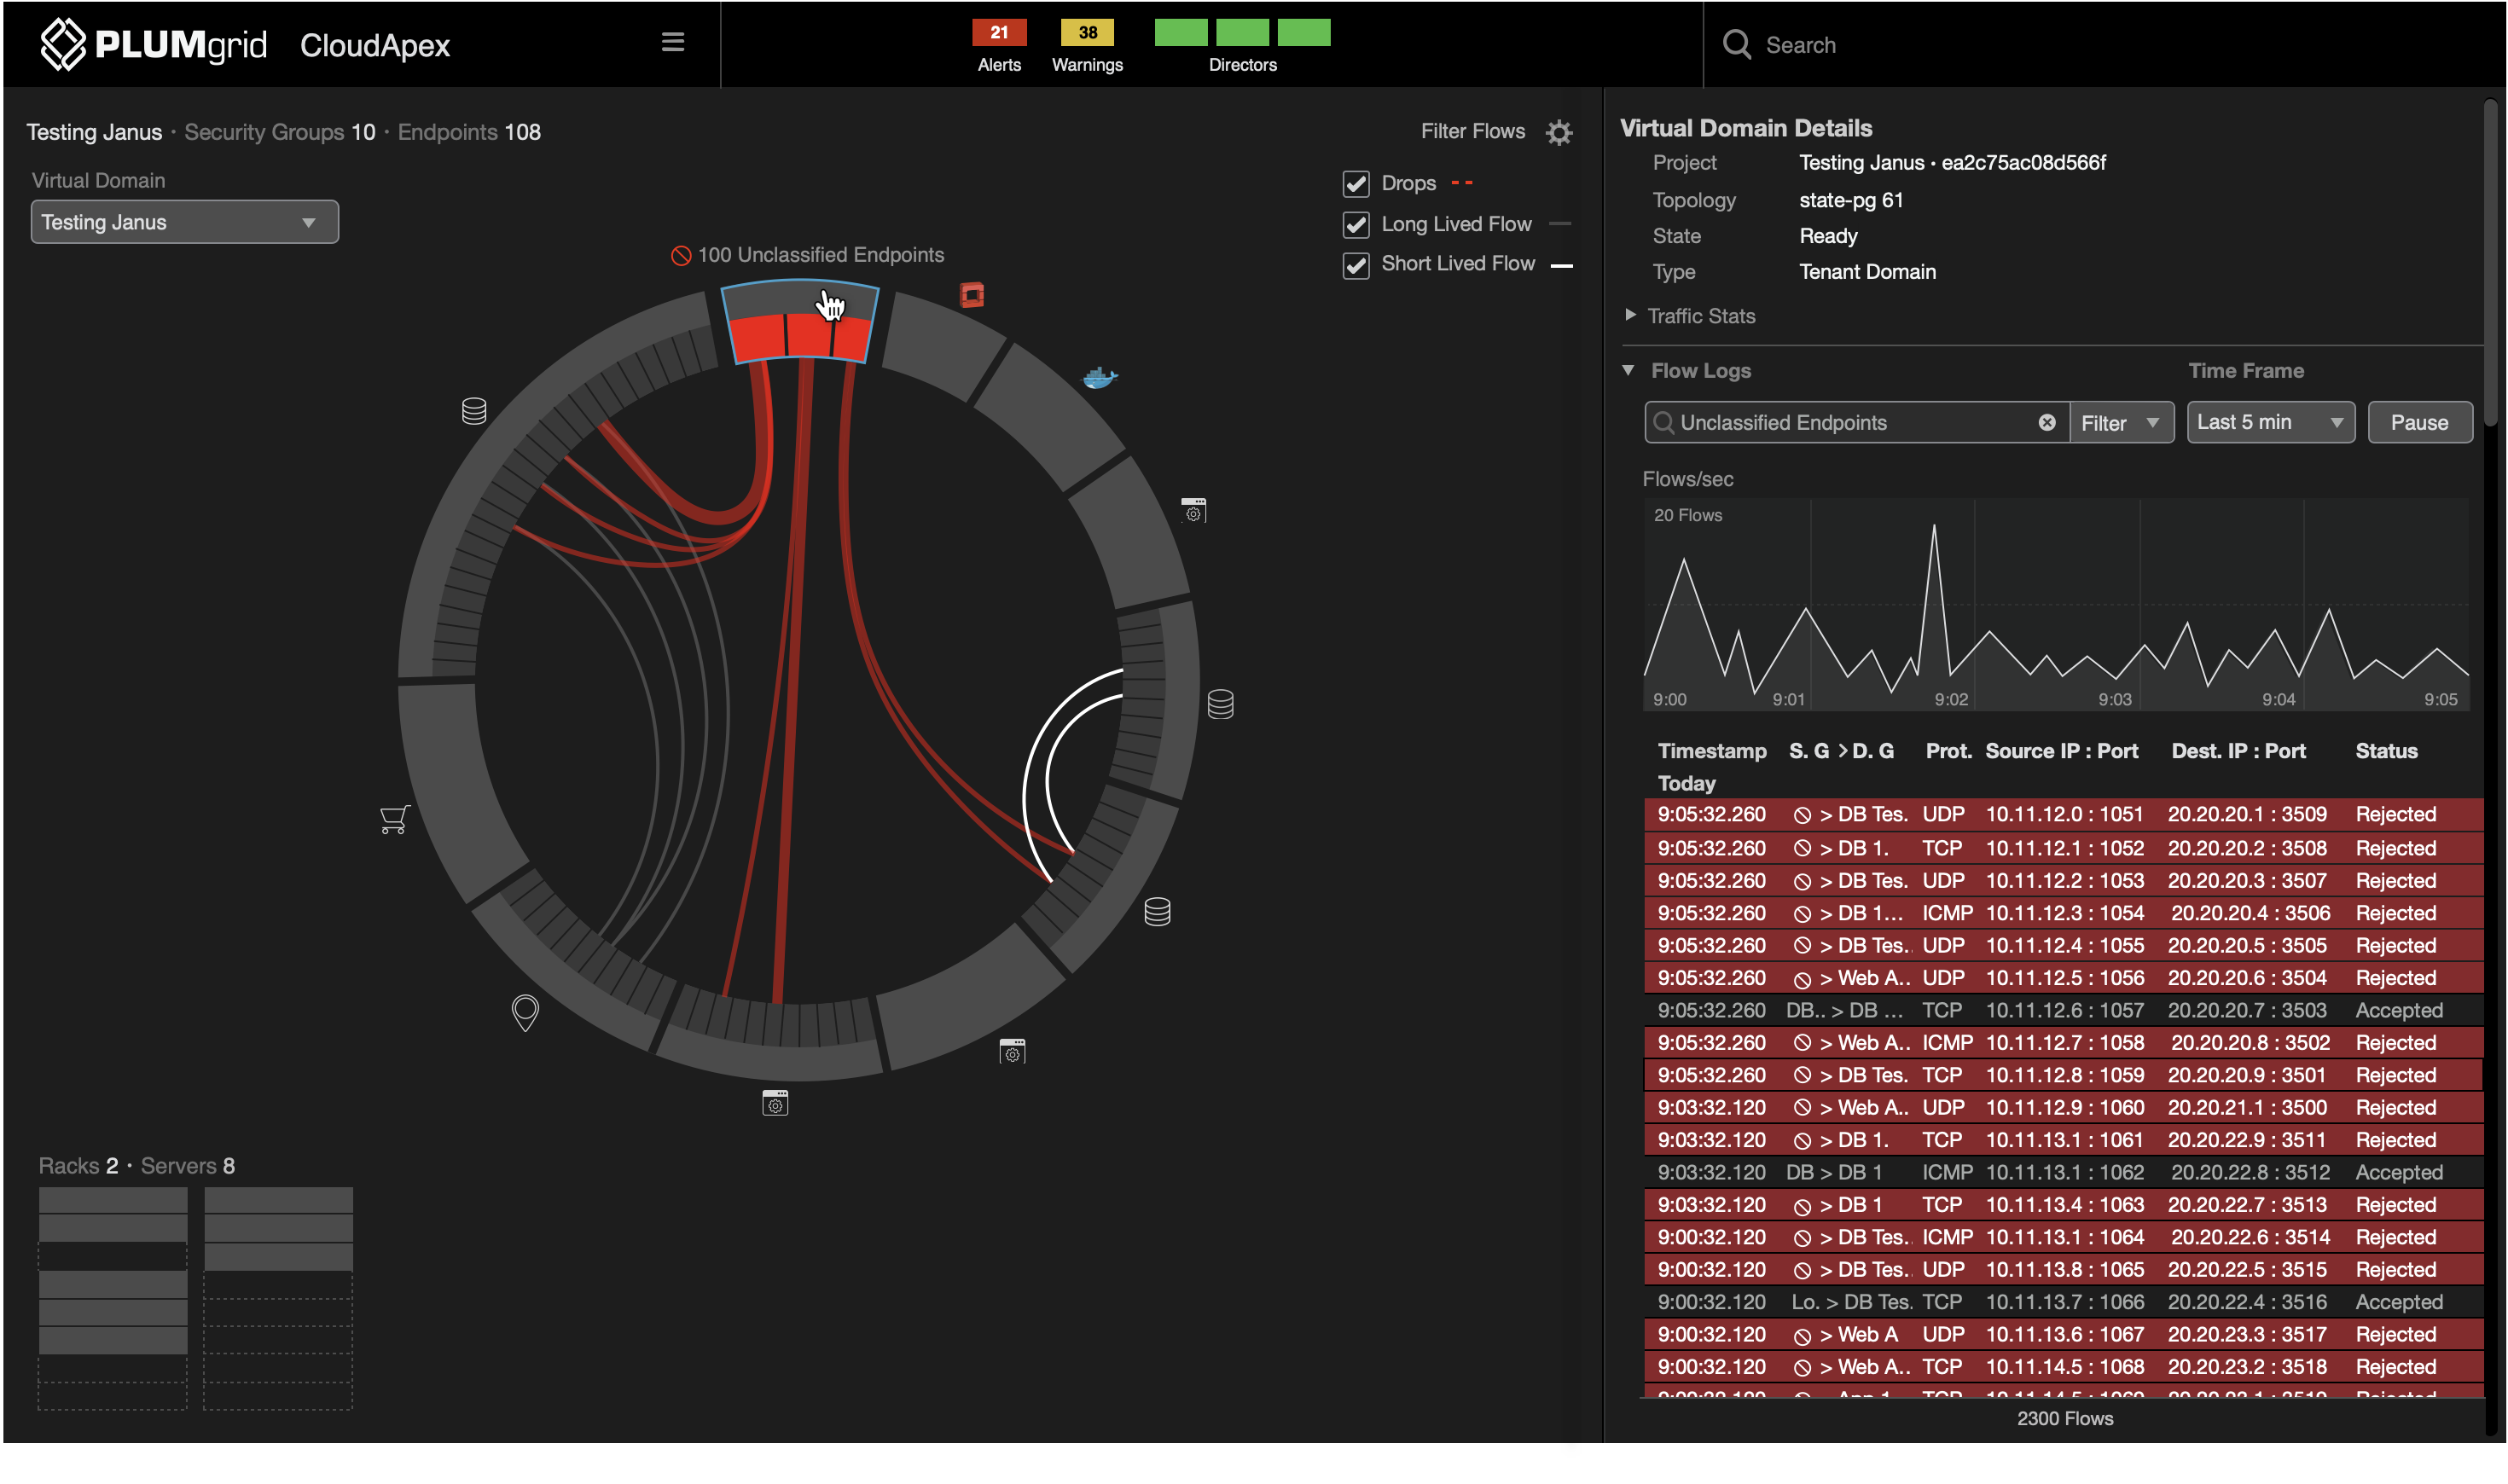Click the Docker whale security group icon
2508x1484 pixels.
coord(1099,378)
